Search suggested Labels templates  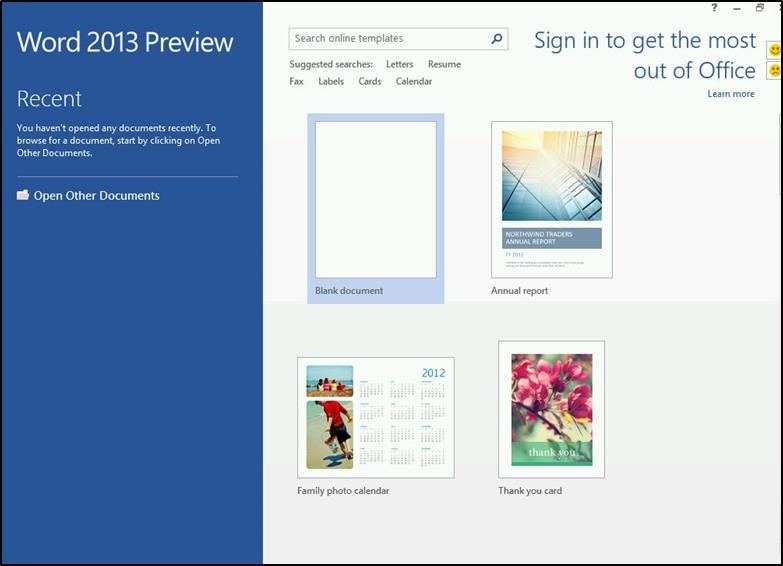tap(331, 81)
